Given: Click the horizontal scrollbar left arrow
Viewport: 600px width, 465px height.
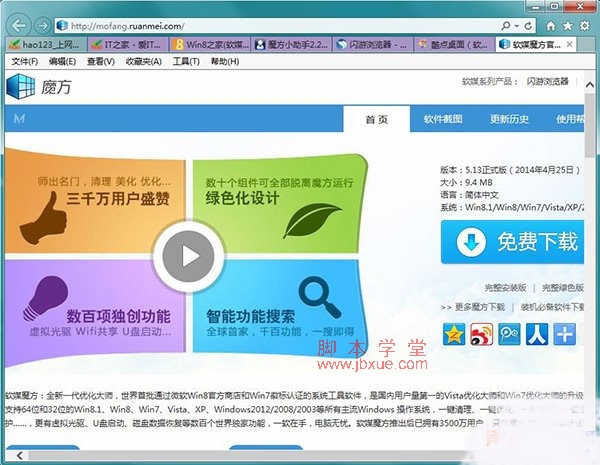Looking at the screenshot, I should (20, 455).
